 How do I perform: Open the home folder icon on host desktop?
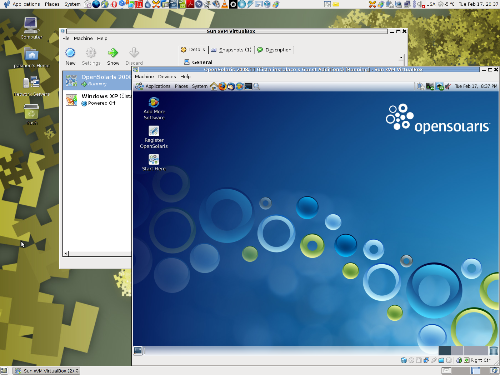(31, 57)
